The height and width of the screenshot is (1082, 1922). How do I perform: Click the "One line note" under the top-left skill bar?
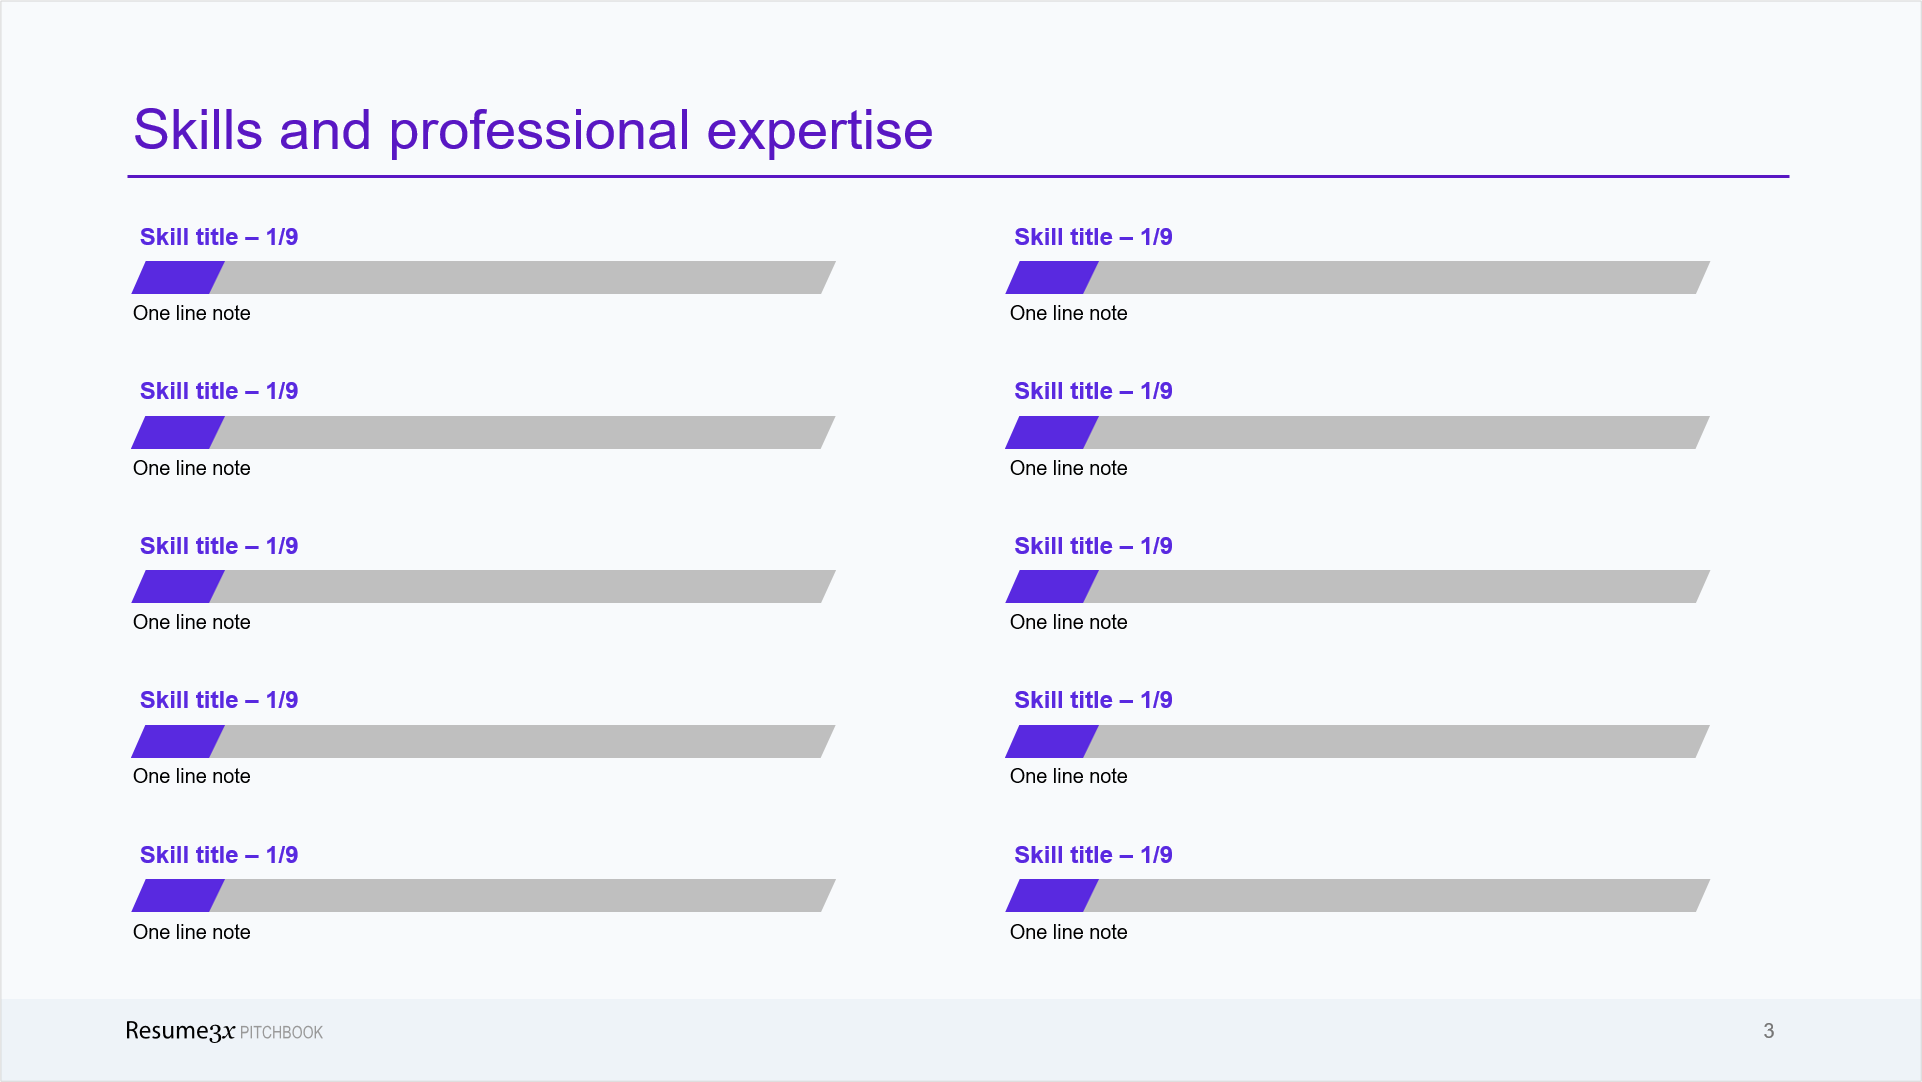[192, 314]
